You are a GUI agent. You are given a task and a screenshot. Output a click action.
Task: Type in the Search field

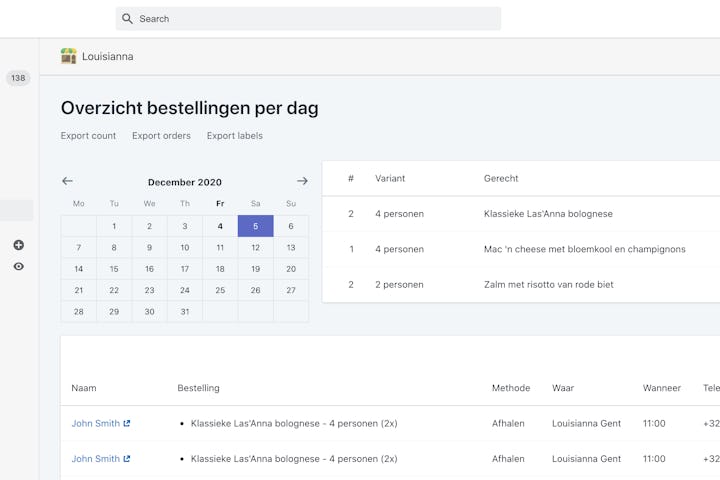click(x=310, y=19)
